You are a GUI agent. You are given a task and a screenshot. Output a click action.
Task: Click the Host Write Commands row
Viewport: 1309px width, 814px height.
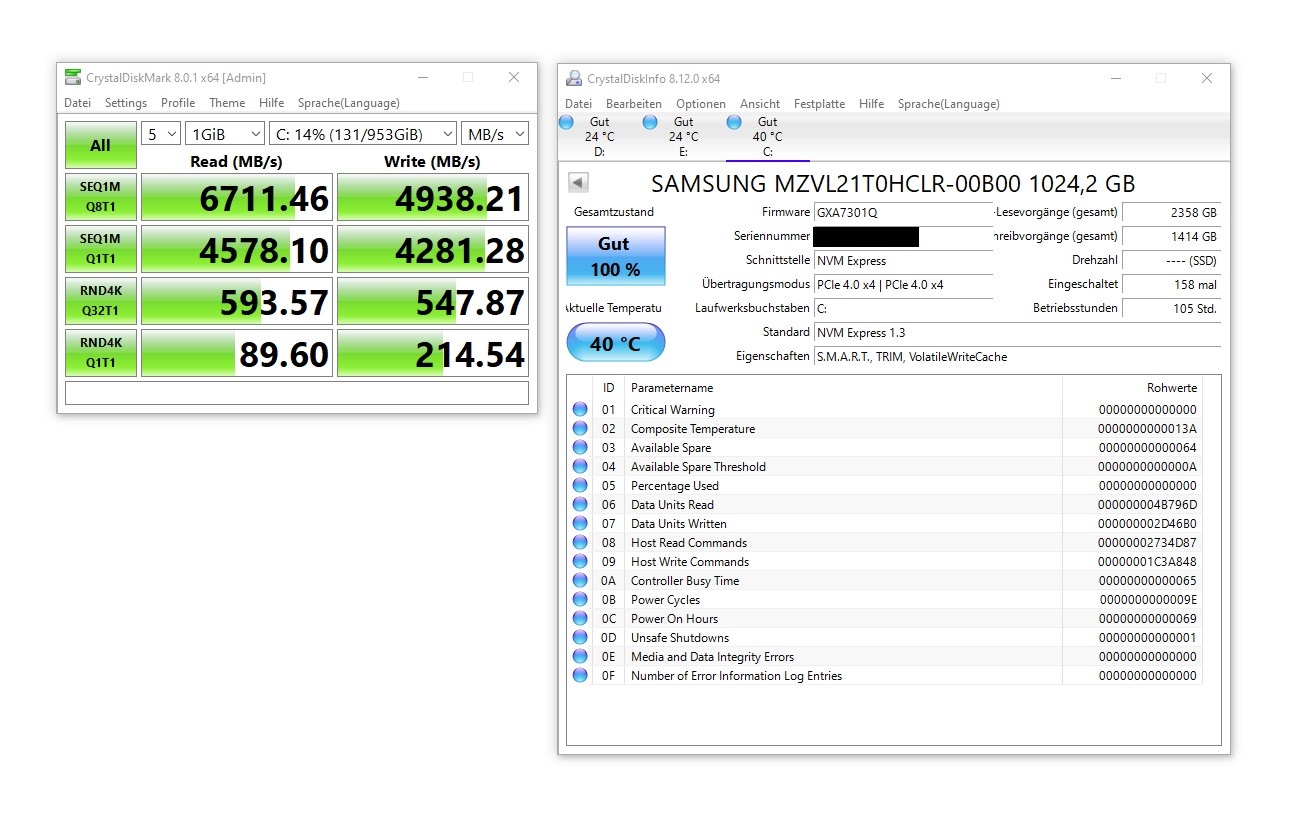coord(885,561)
